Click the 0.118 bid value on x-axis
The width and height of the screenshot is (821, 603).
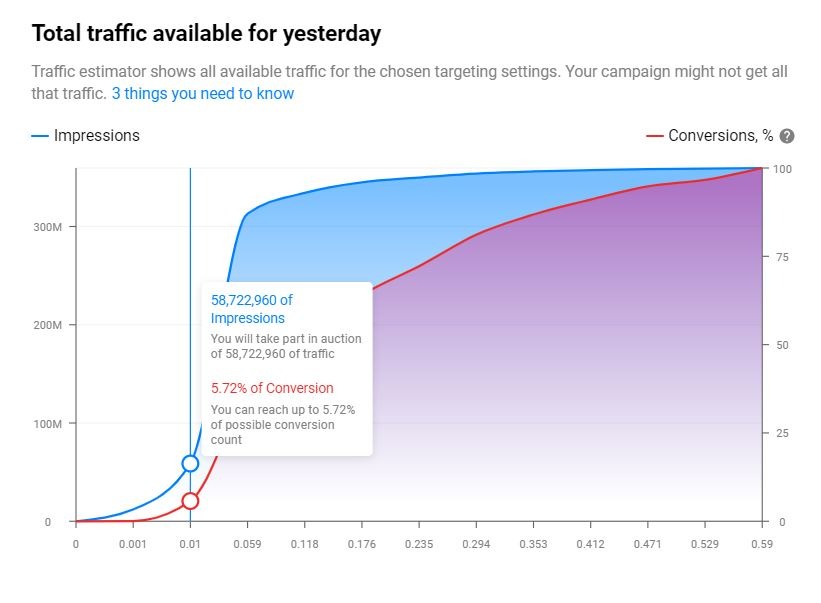[x=304, y=545]
